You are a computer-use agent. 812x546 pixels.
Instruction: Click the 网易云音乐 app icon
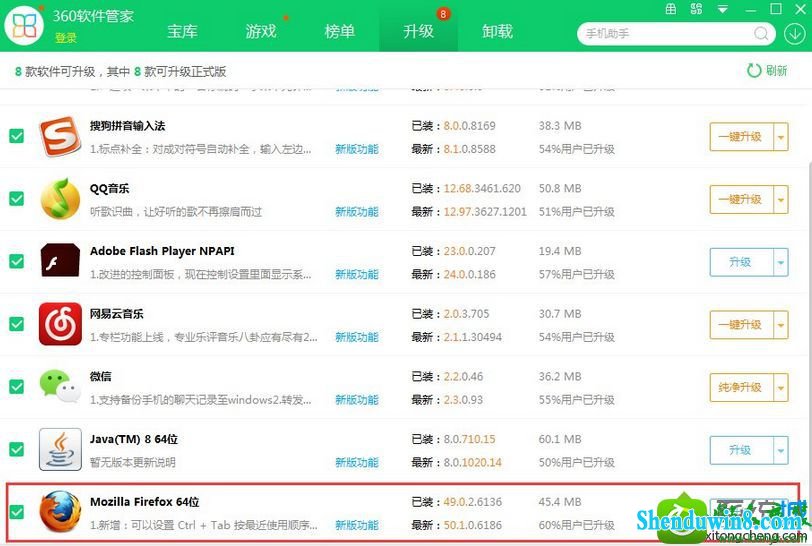tap(60, 324)
